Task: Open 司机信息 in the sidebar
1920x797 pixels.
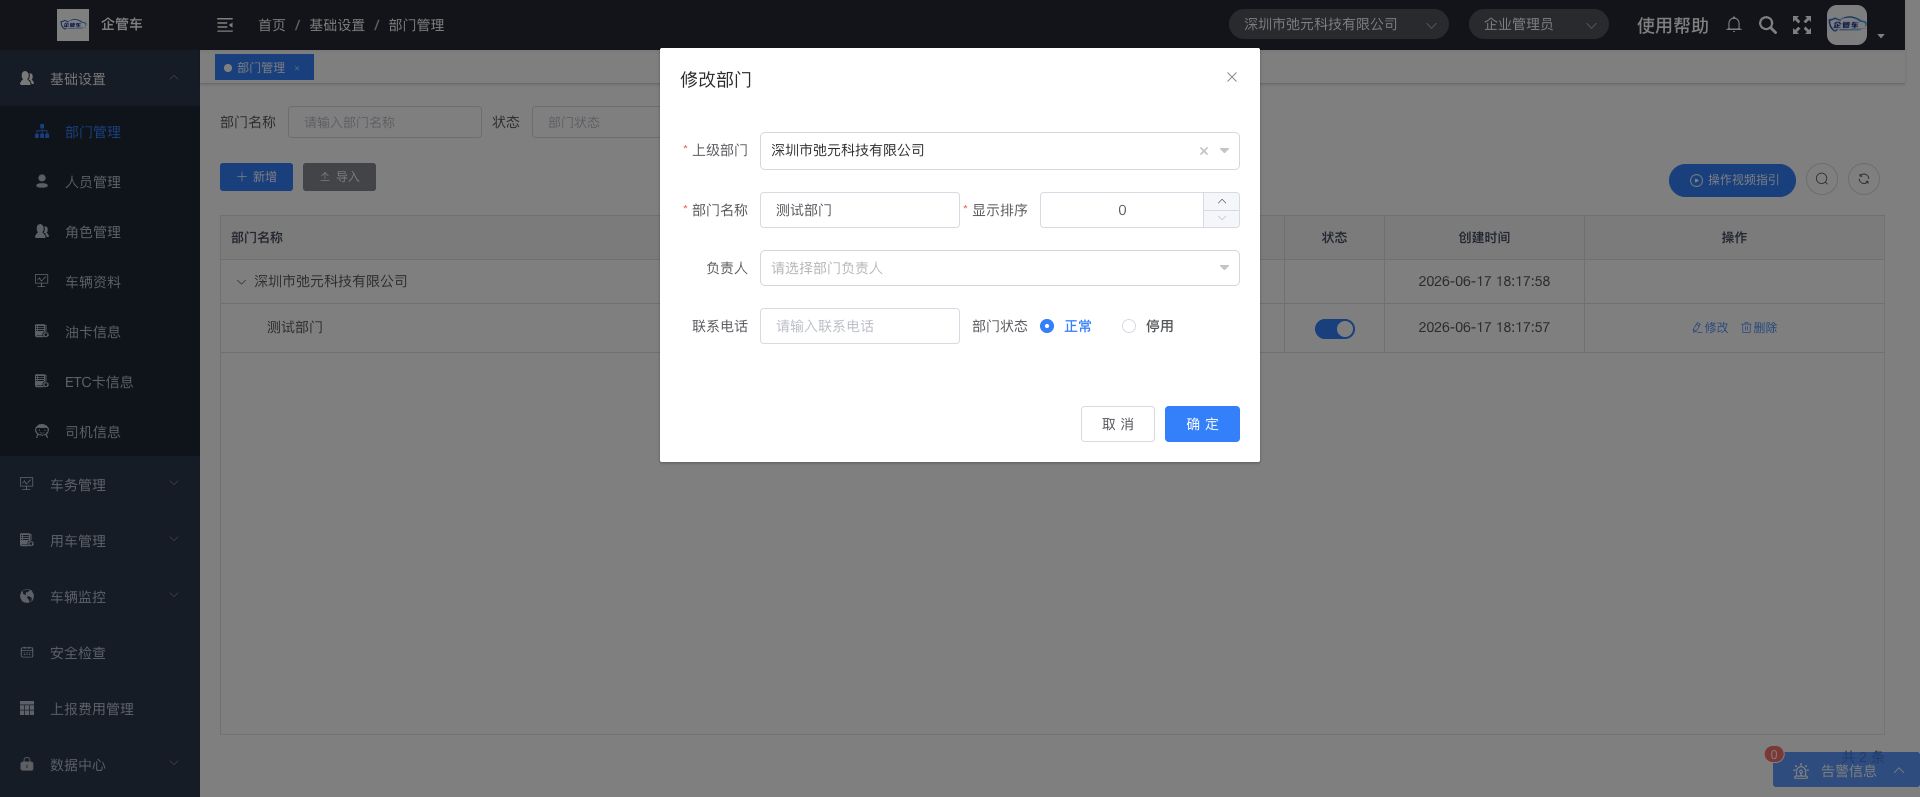Action: (100, 432)
